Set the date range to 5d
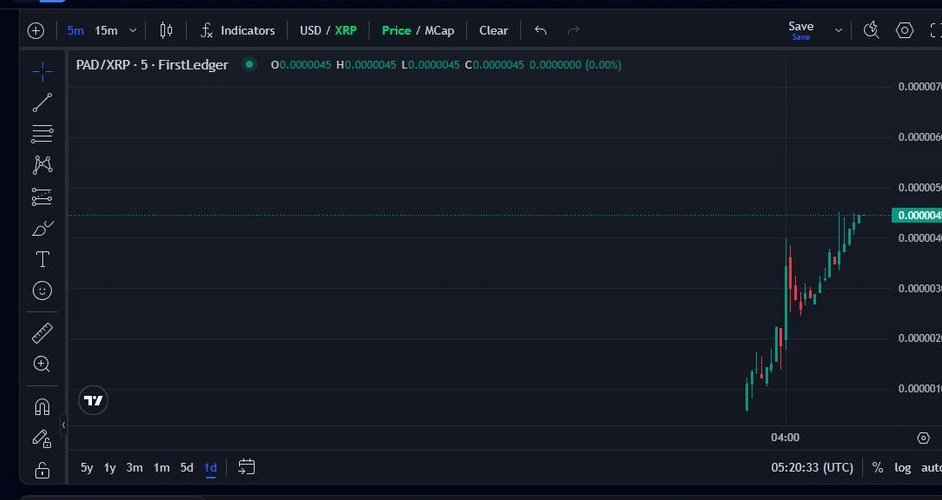 click(x=187, y=468)
